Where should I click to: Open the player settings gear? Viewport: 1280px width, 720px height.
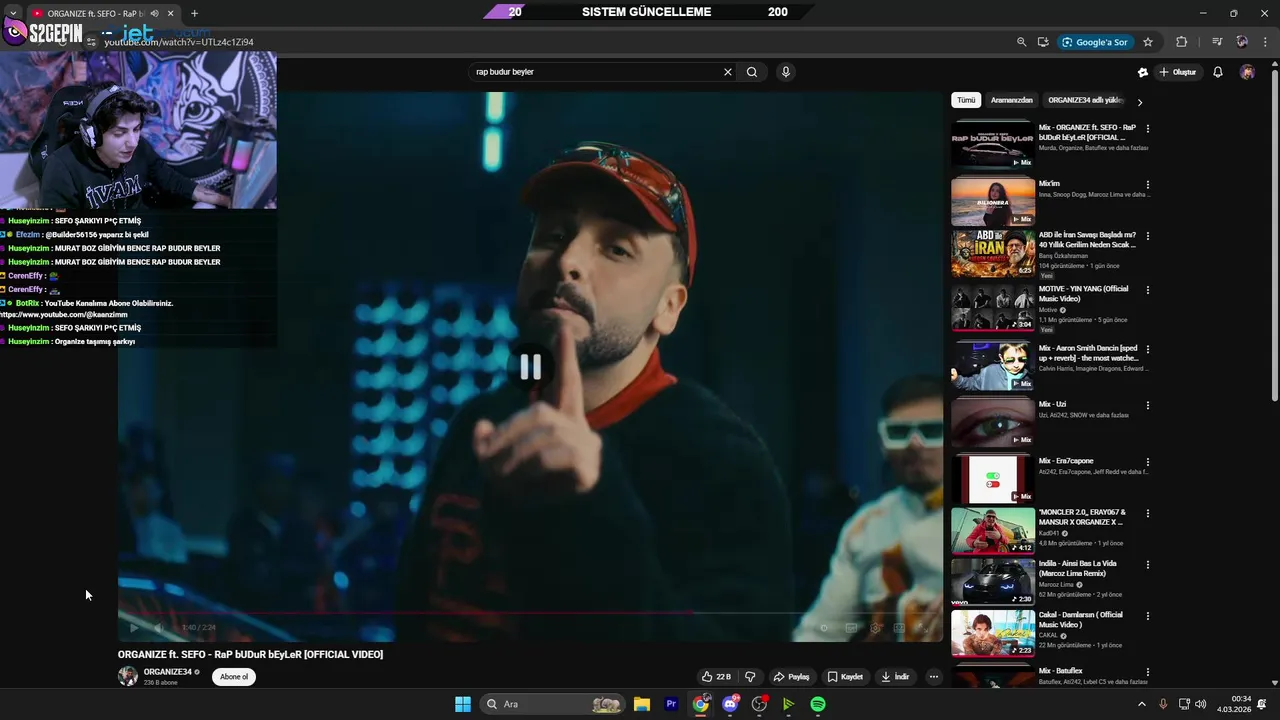click(875, 628)
